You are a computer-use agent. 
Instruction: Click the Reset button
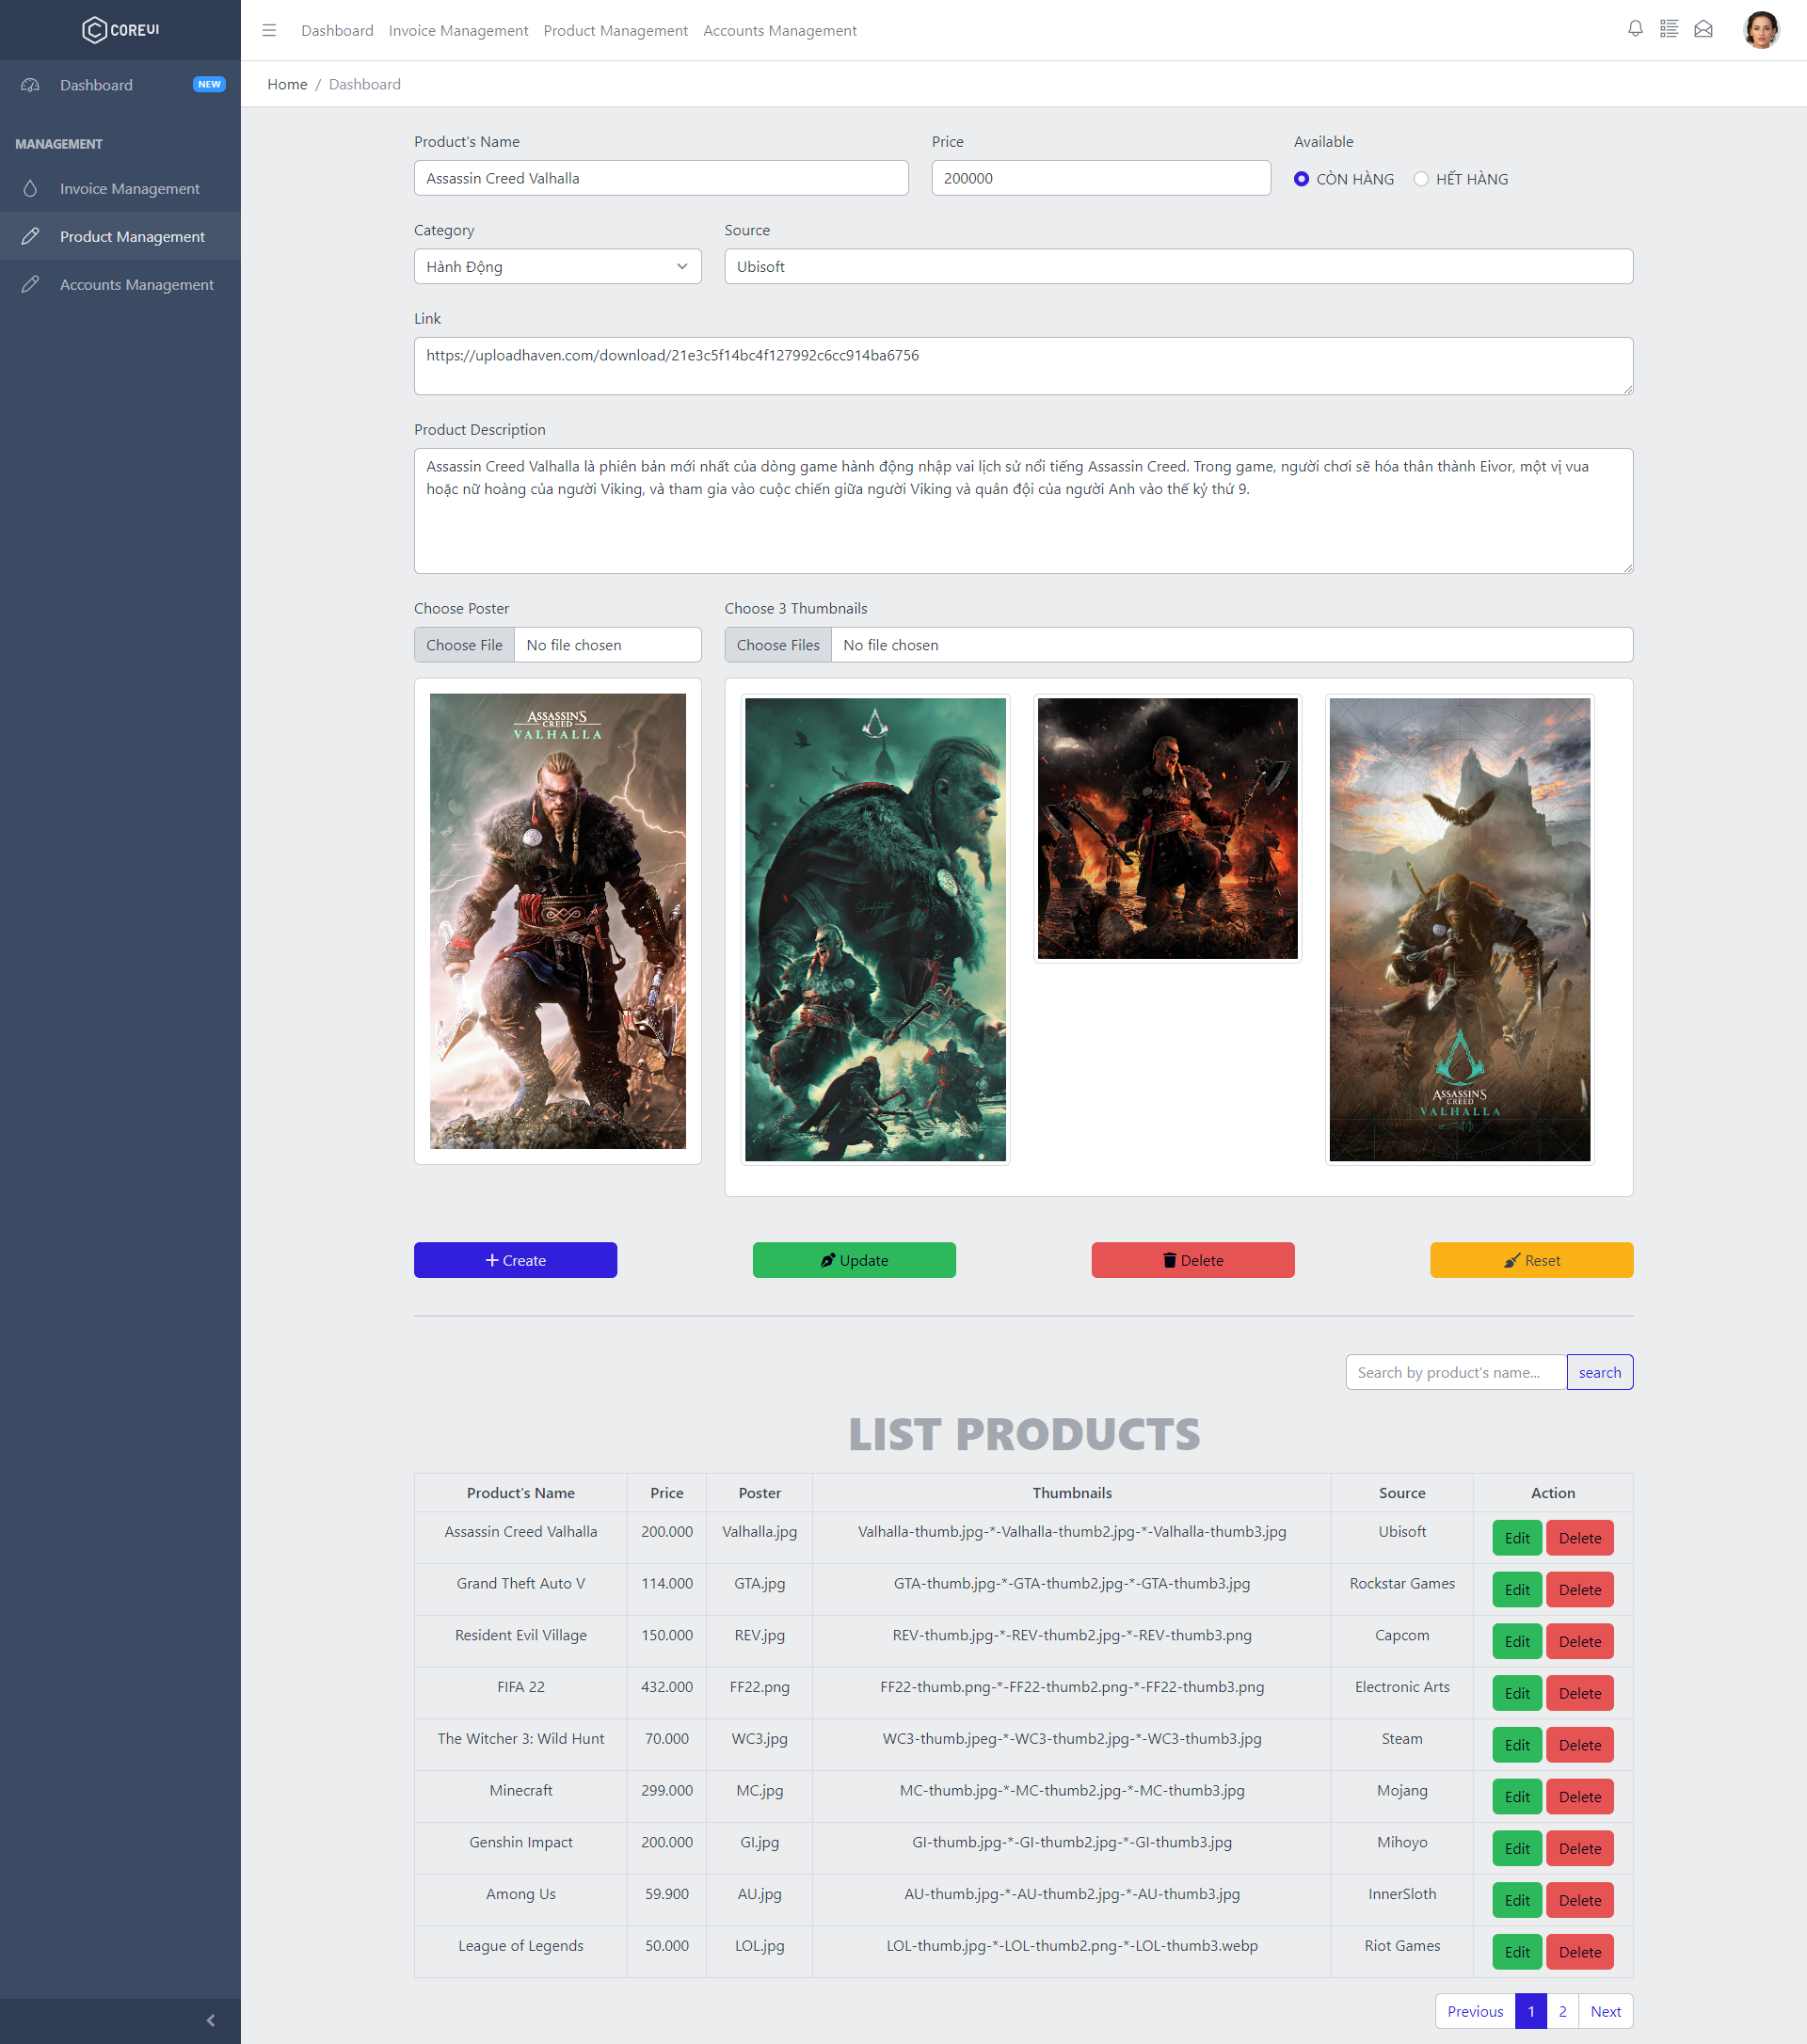click(1531, 1260)
